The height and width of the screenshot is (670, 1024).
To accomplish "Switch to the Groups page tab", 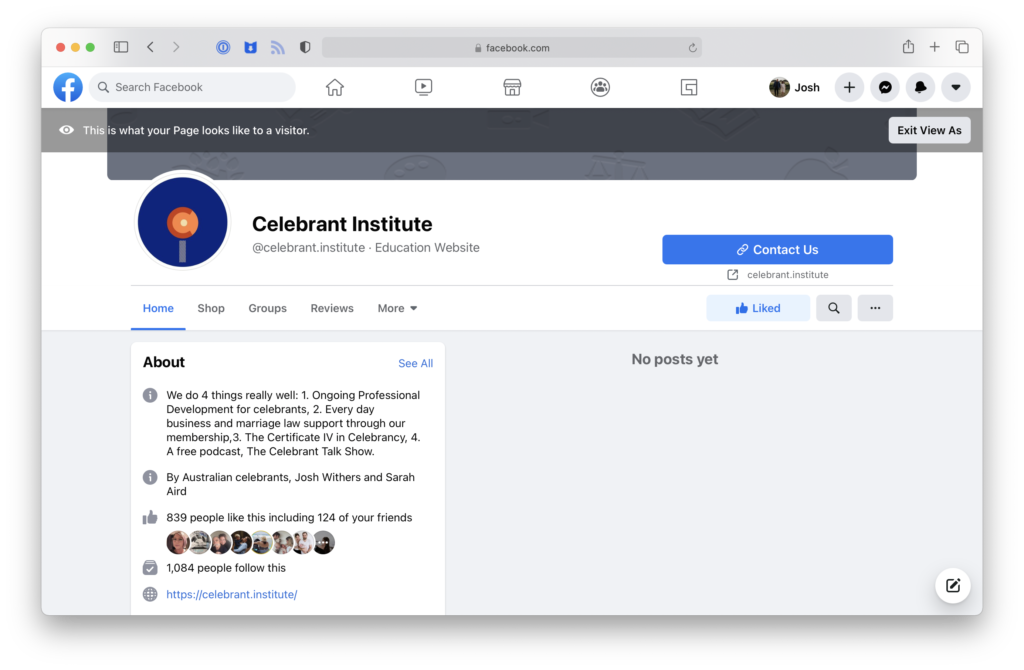I will coord(267,308).
